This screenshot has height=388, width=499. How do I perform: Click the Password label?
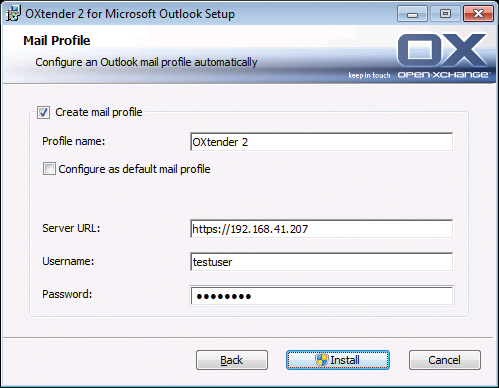(67, 294)
